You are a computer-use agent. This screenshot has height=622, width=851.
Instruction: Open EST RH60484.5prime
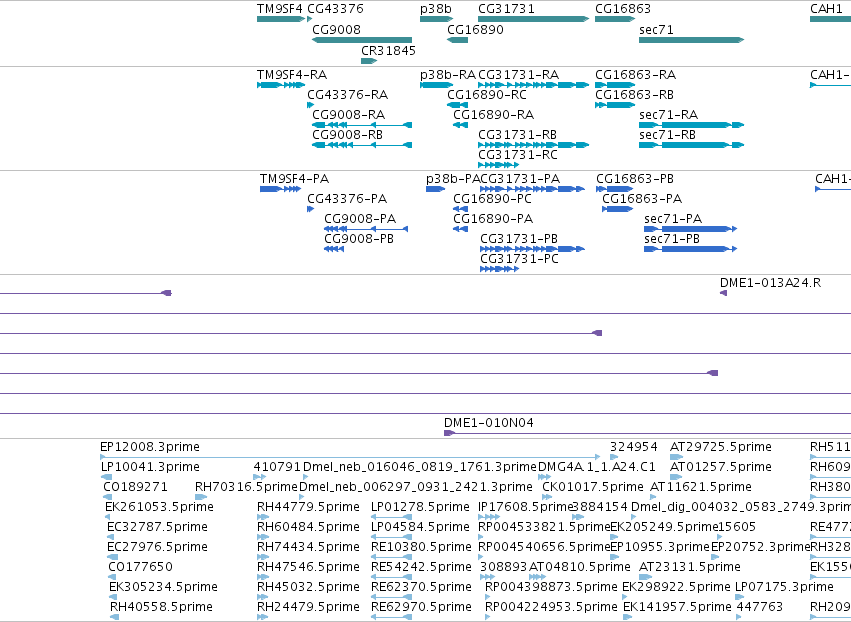point(263,537)
